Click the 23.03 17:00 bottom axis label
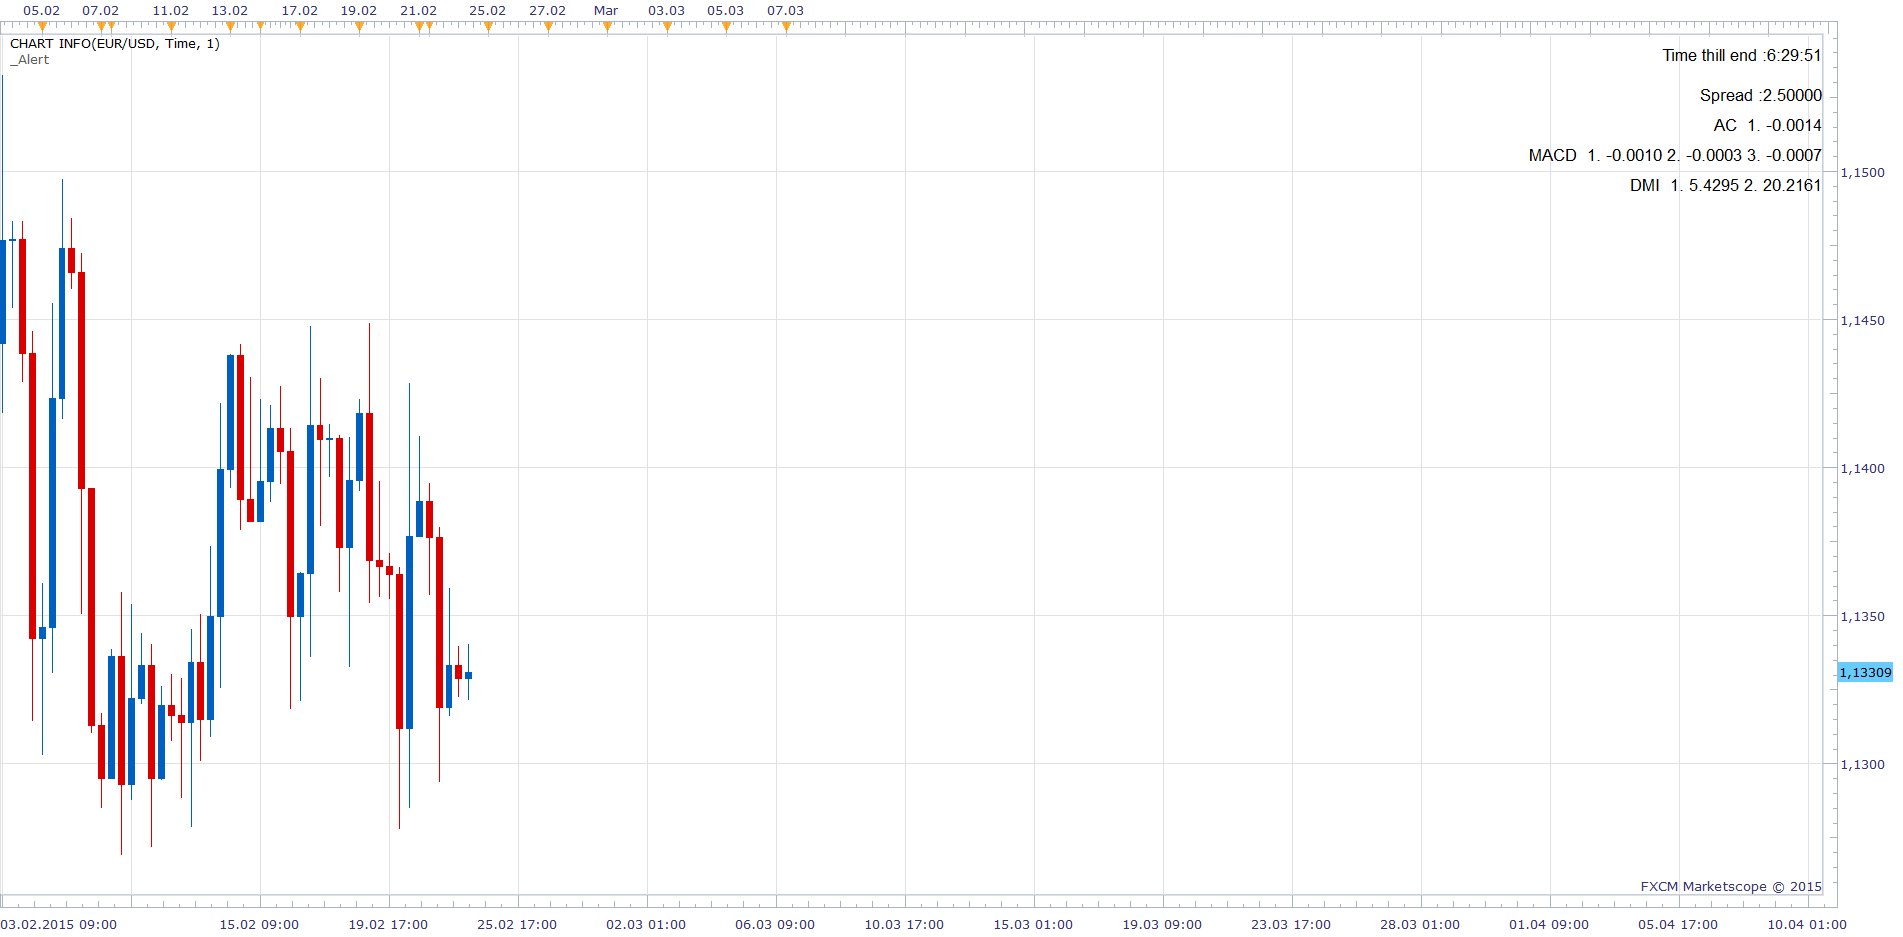This screenshot has height=937, width=1903. point(1291,925)
